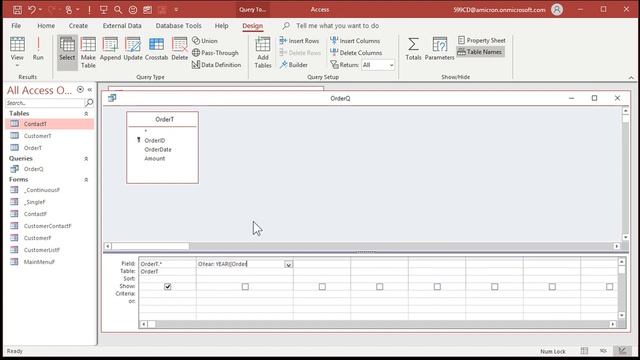Open the Help ribbon tab
The image size is (640, 360).
tap(222, 26)
